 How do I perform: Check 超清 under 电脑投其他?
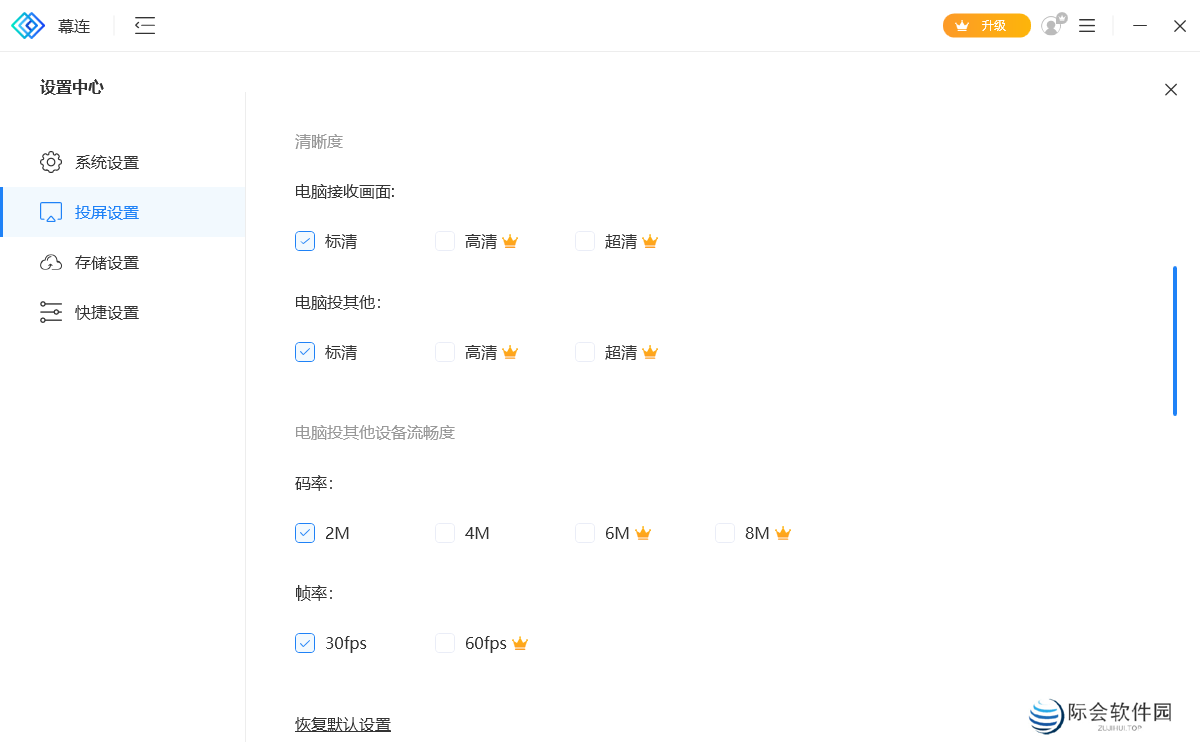tap(585, 352)
